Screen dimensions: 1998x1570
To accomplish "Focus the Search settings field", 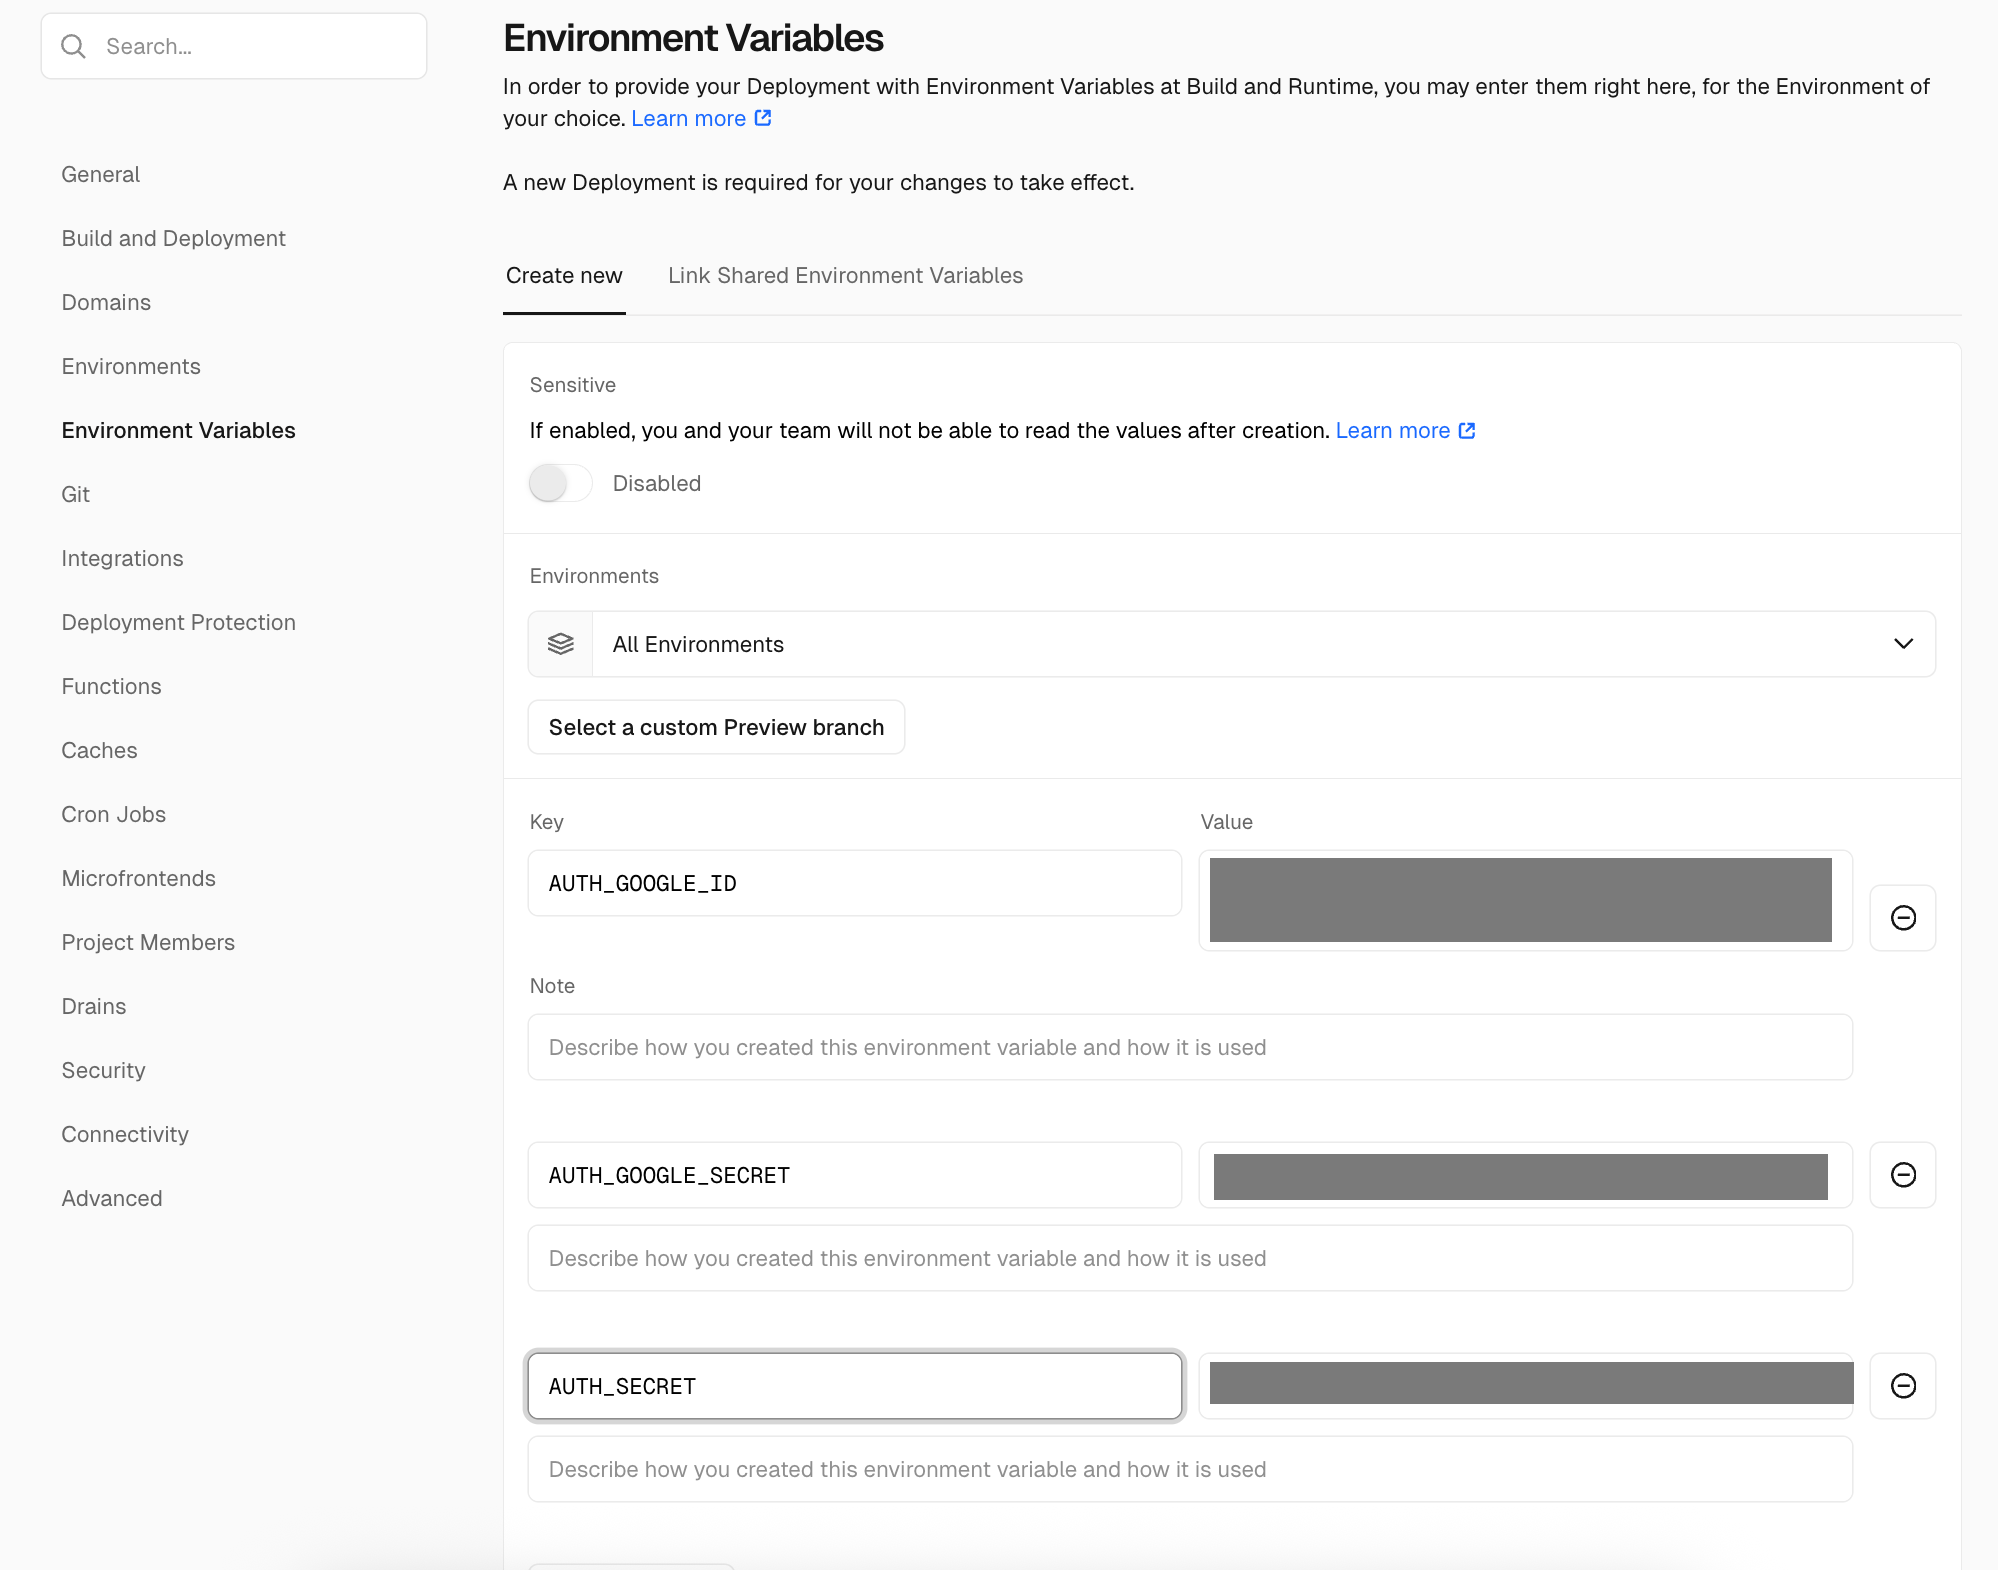I will pos(234,46).
